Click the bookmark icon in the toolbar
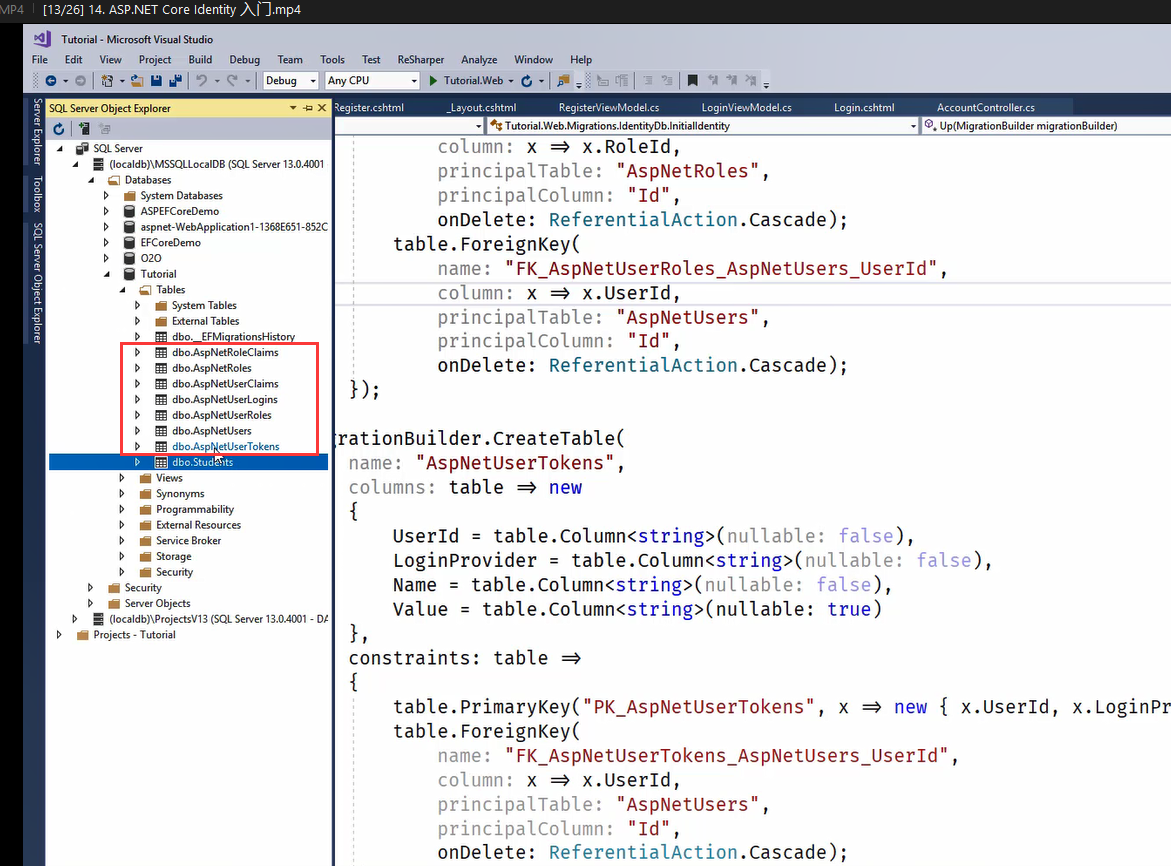The image size is (1171, 866). coord(692,81)
